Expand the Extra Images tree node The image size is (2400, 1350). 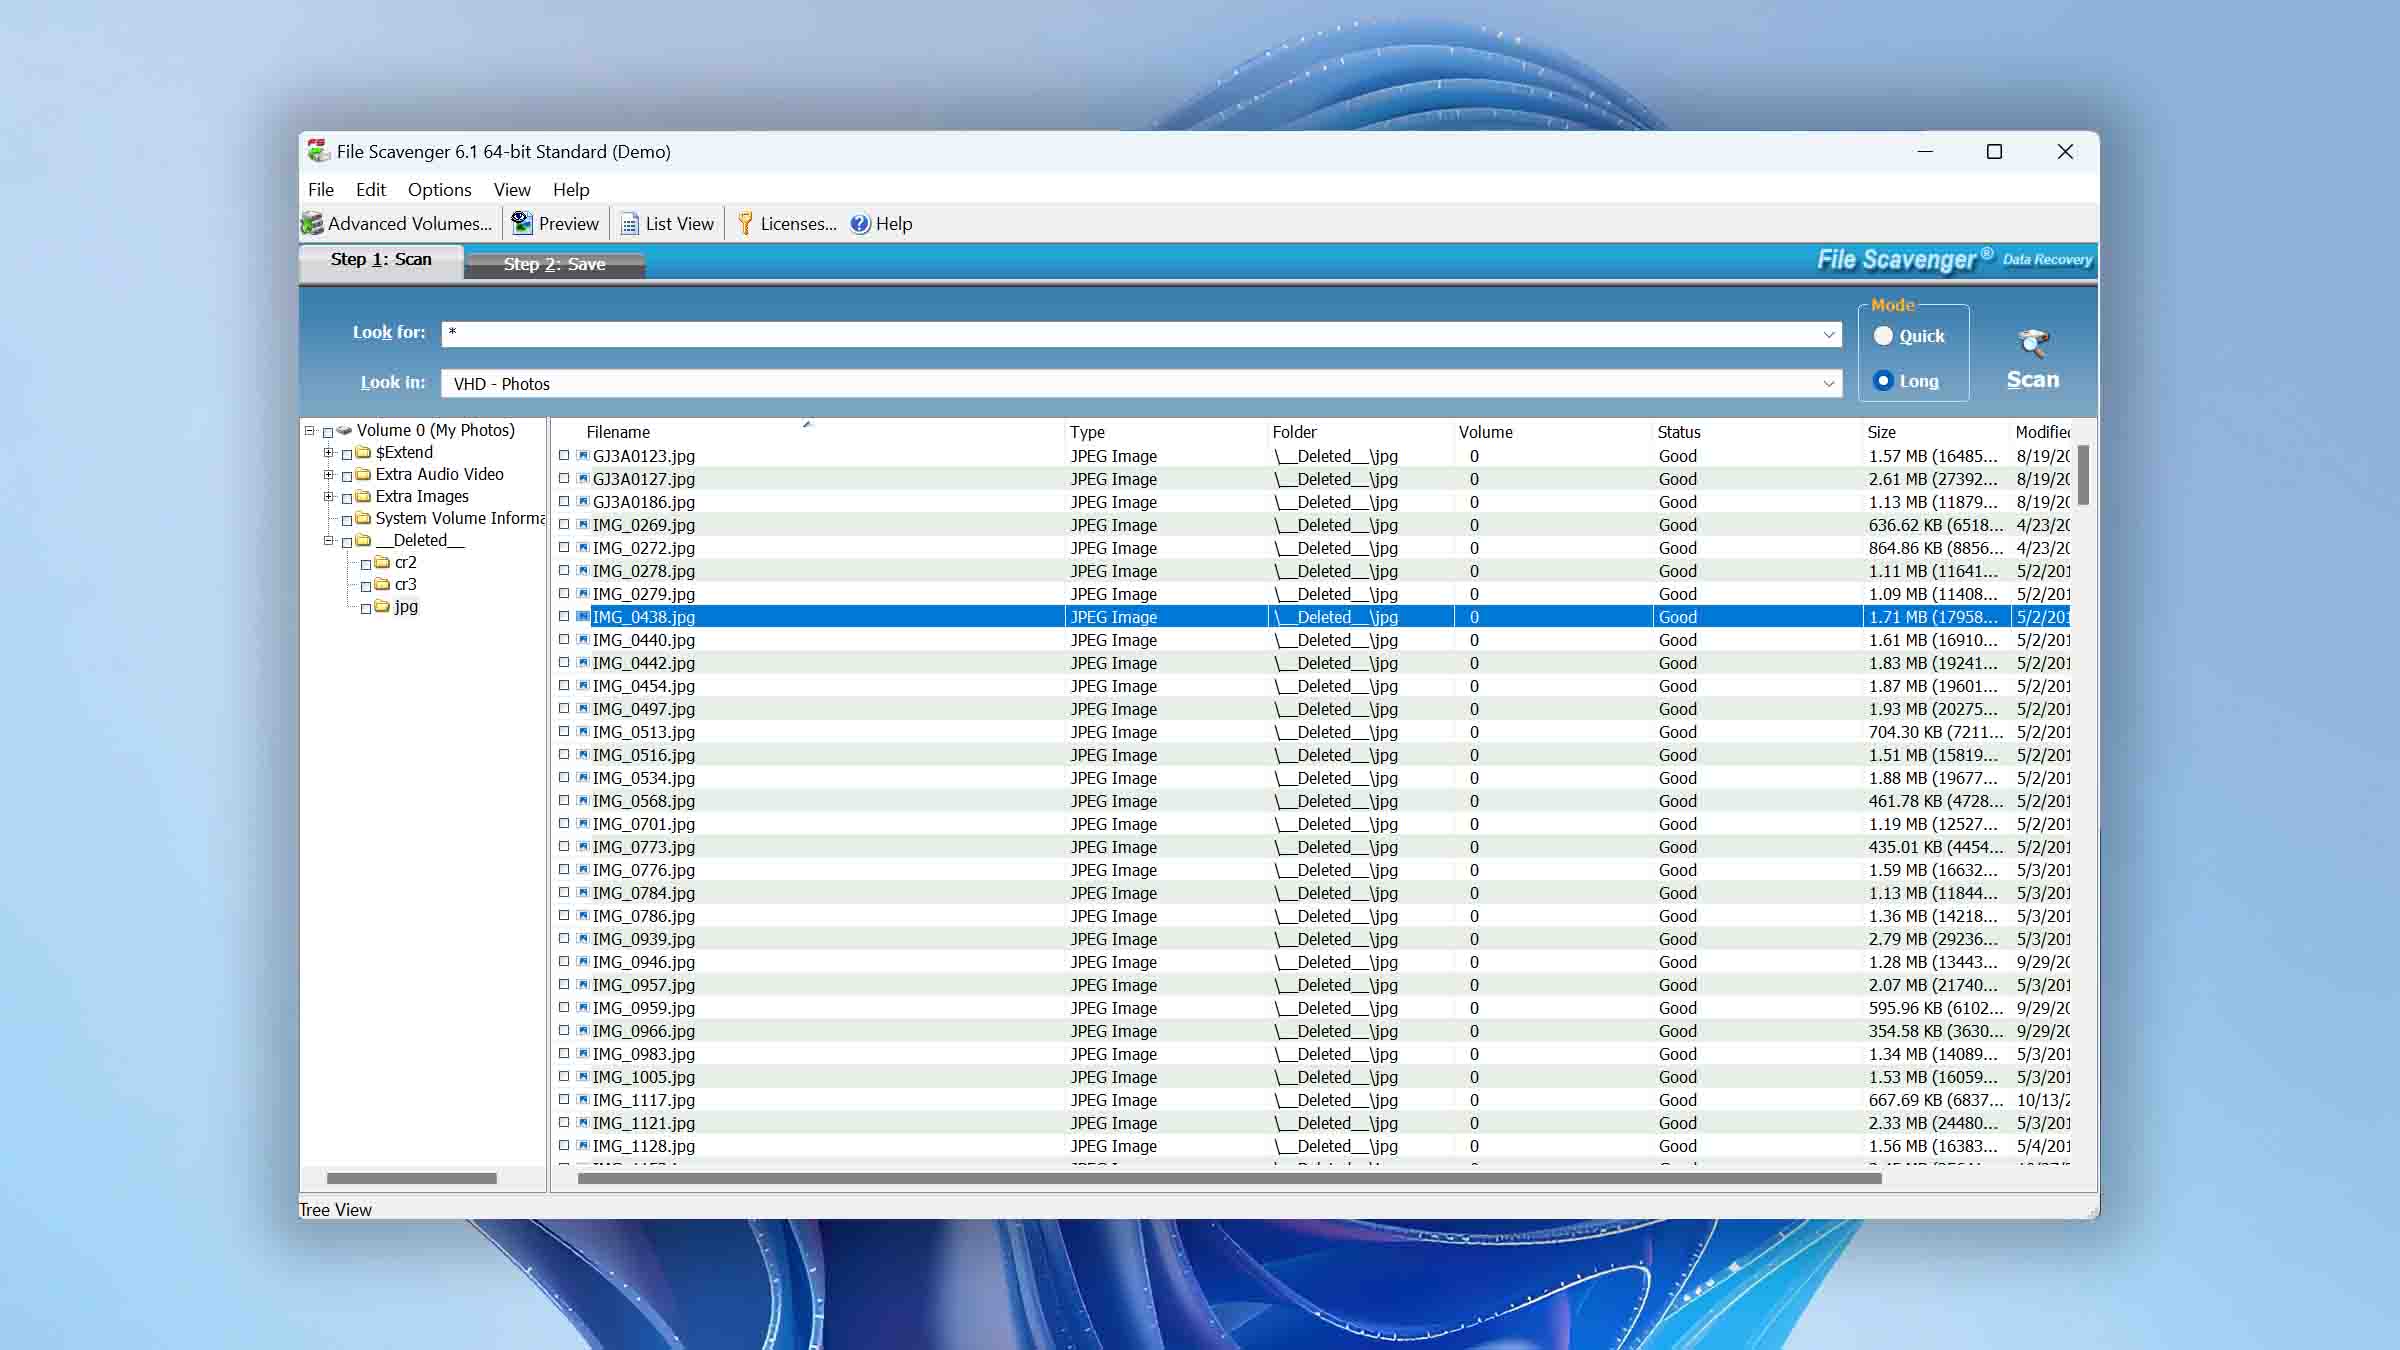[329, 497]
